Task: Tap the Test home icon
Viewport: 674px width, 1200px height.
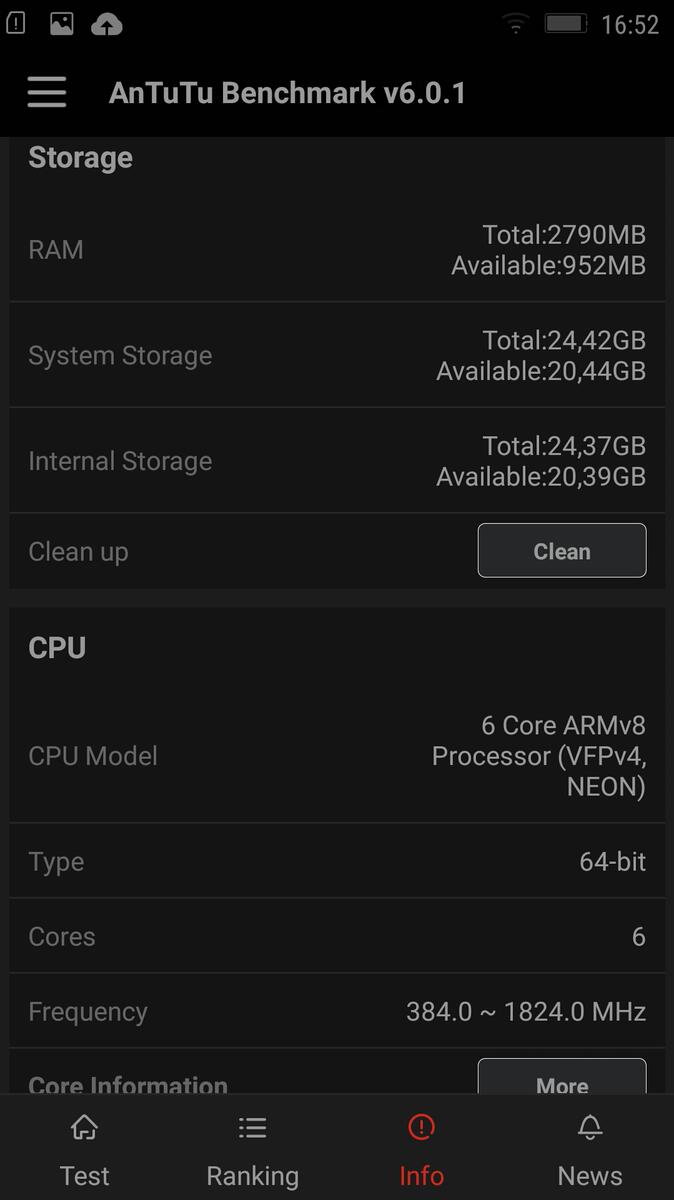Action: click(84, 1128)
